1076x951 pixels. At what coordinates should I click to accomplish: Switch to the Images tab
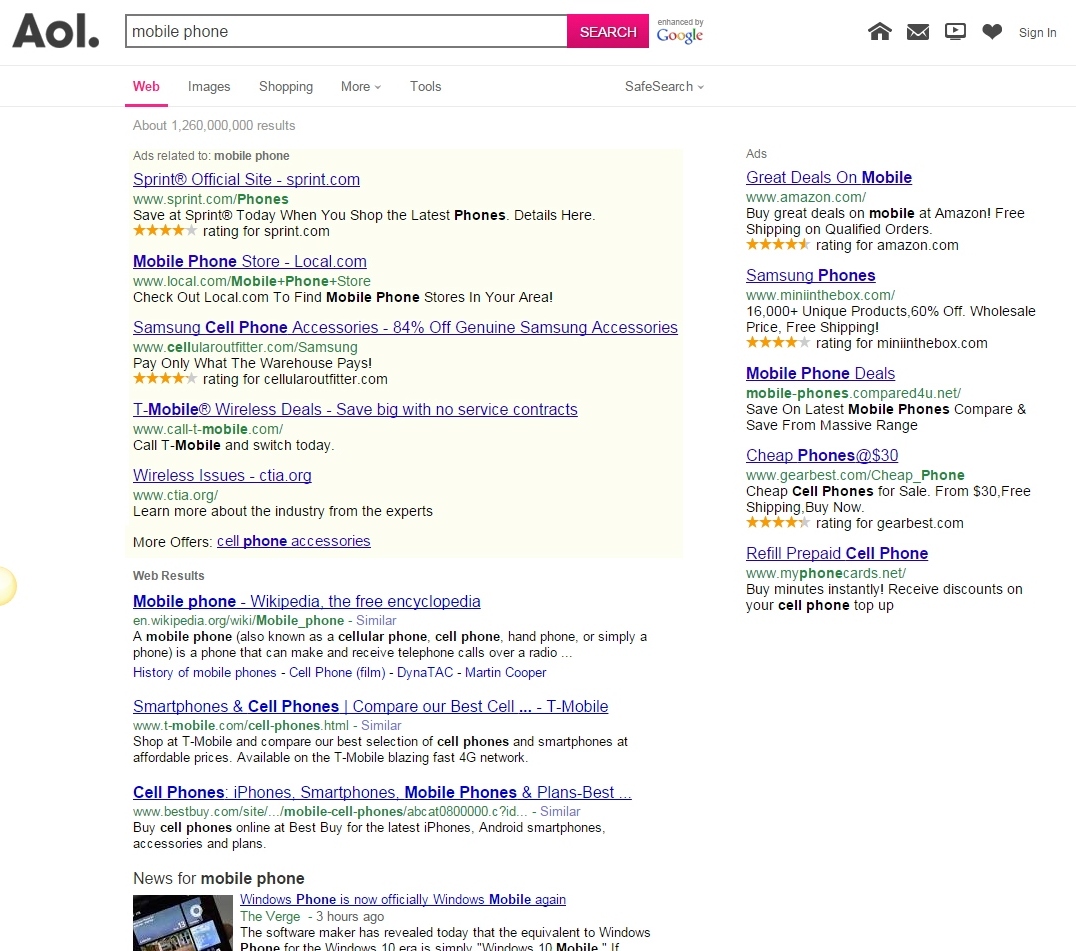pos(209,86)
